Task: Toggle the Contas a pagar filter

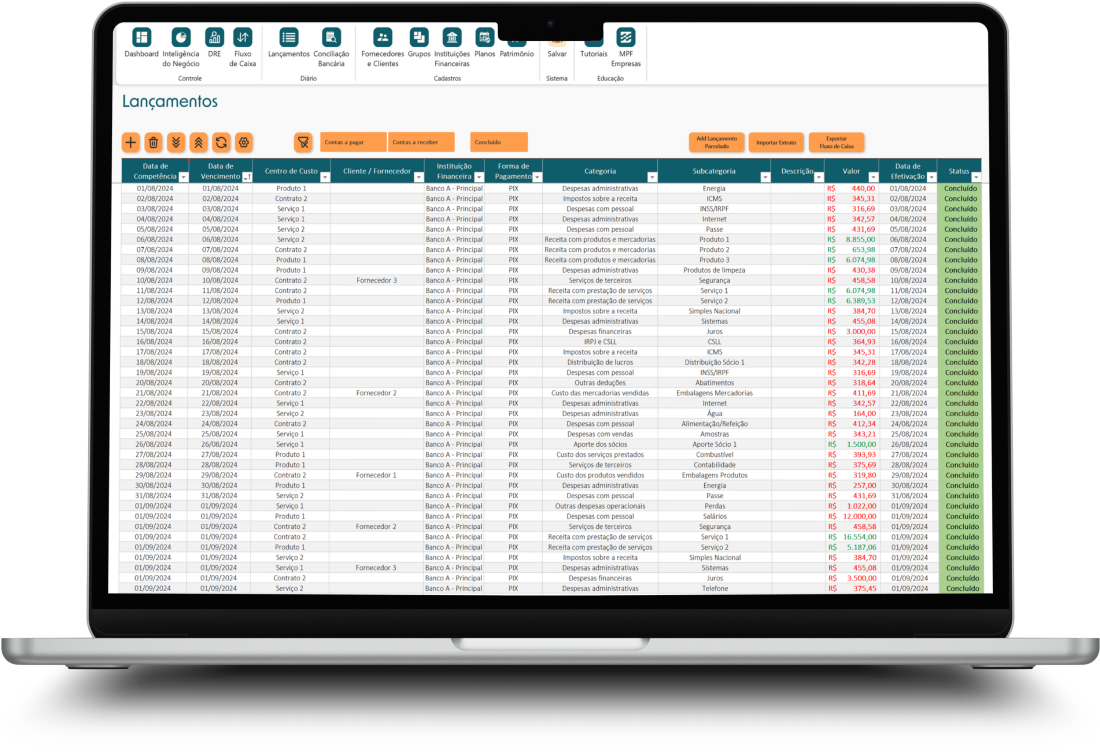Action: 353,142
